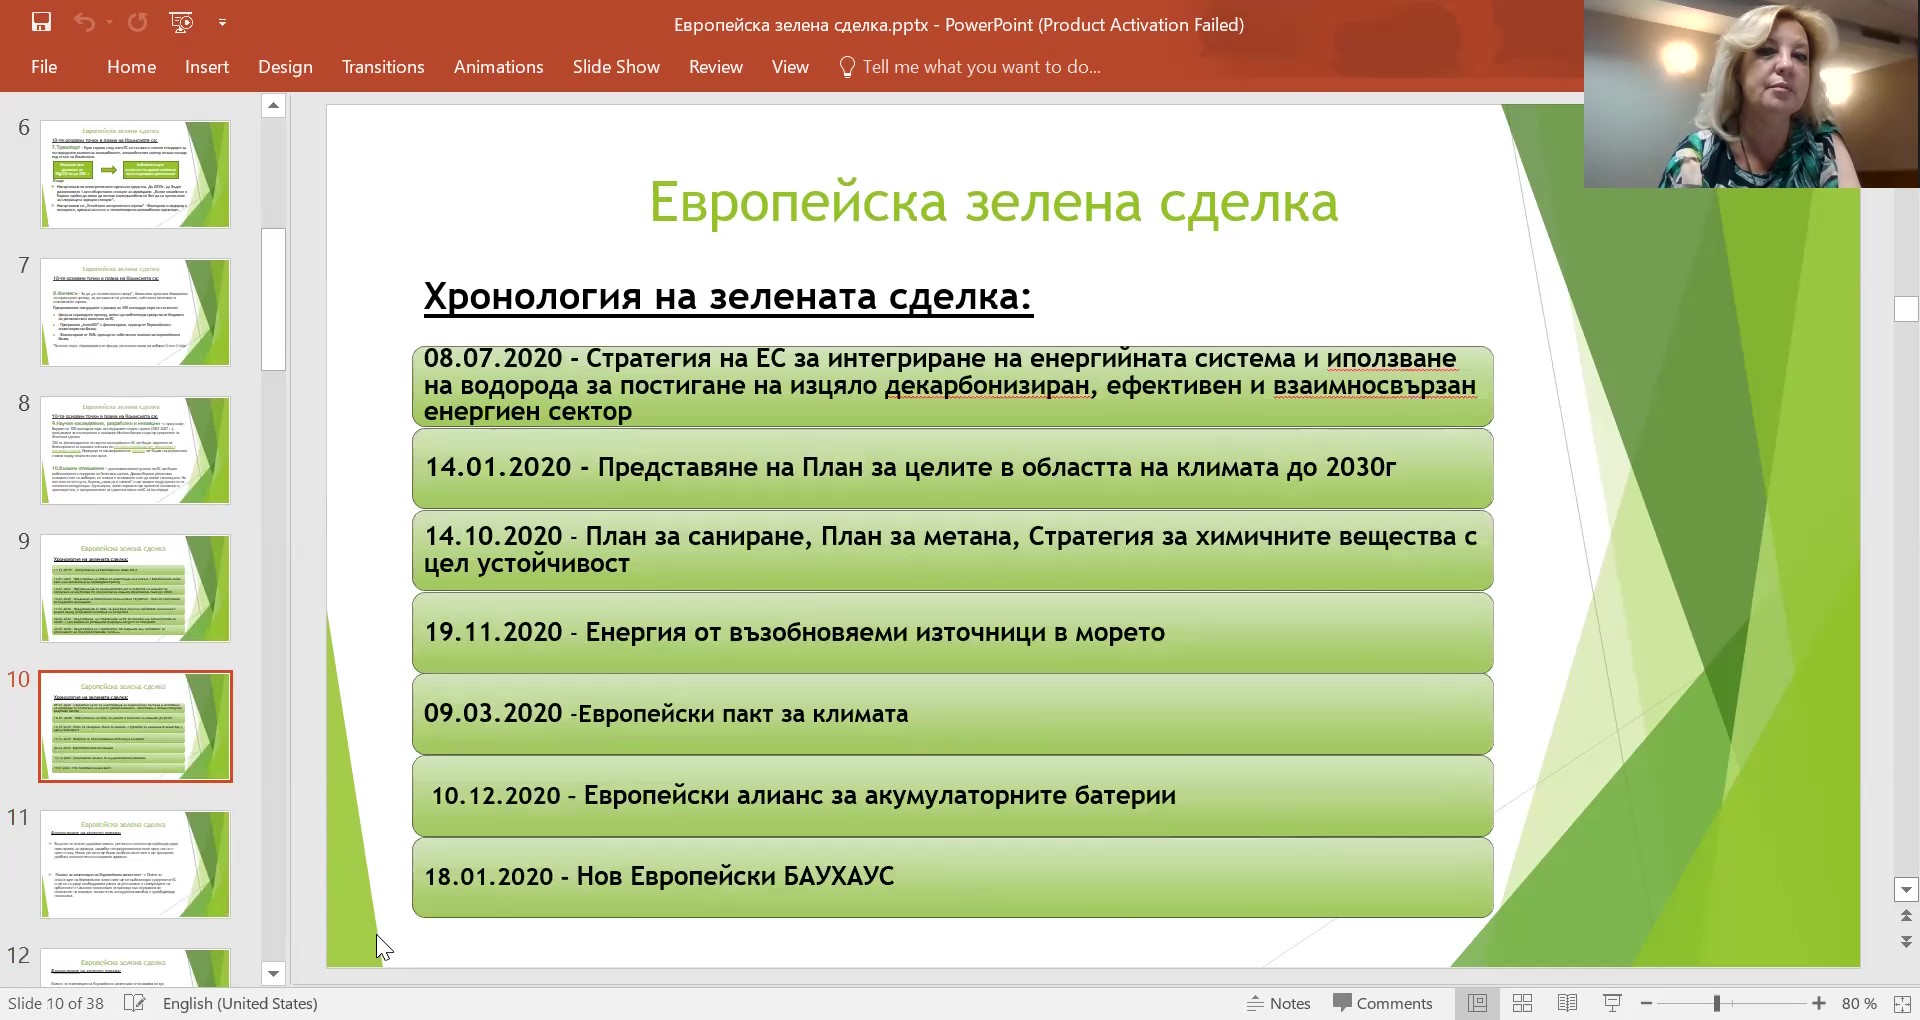Click English (United States) language button
This screenshot has height=1020, width=1920.
click(240, 1003)
